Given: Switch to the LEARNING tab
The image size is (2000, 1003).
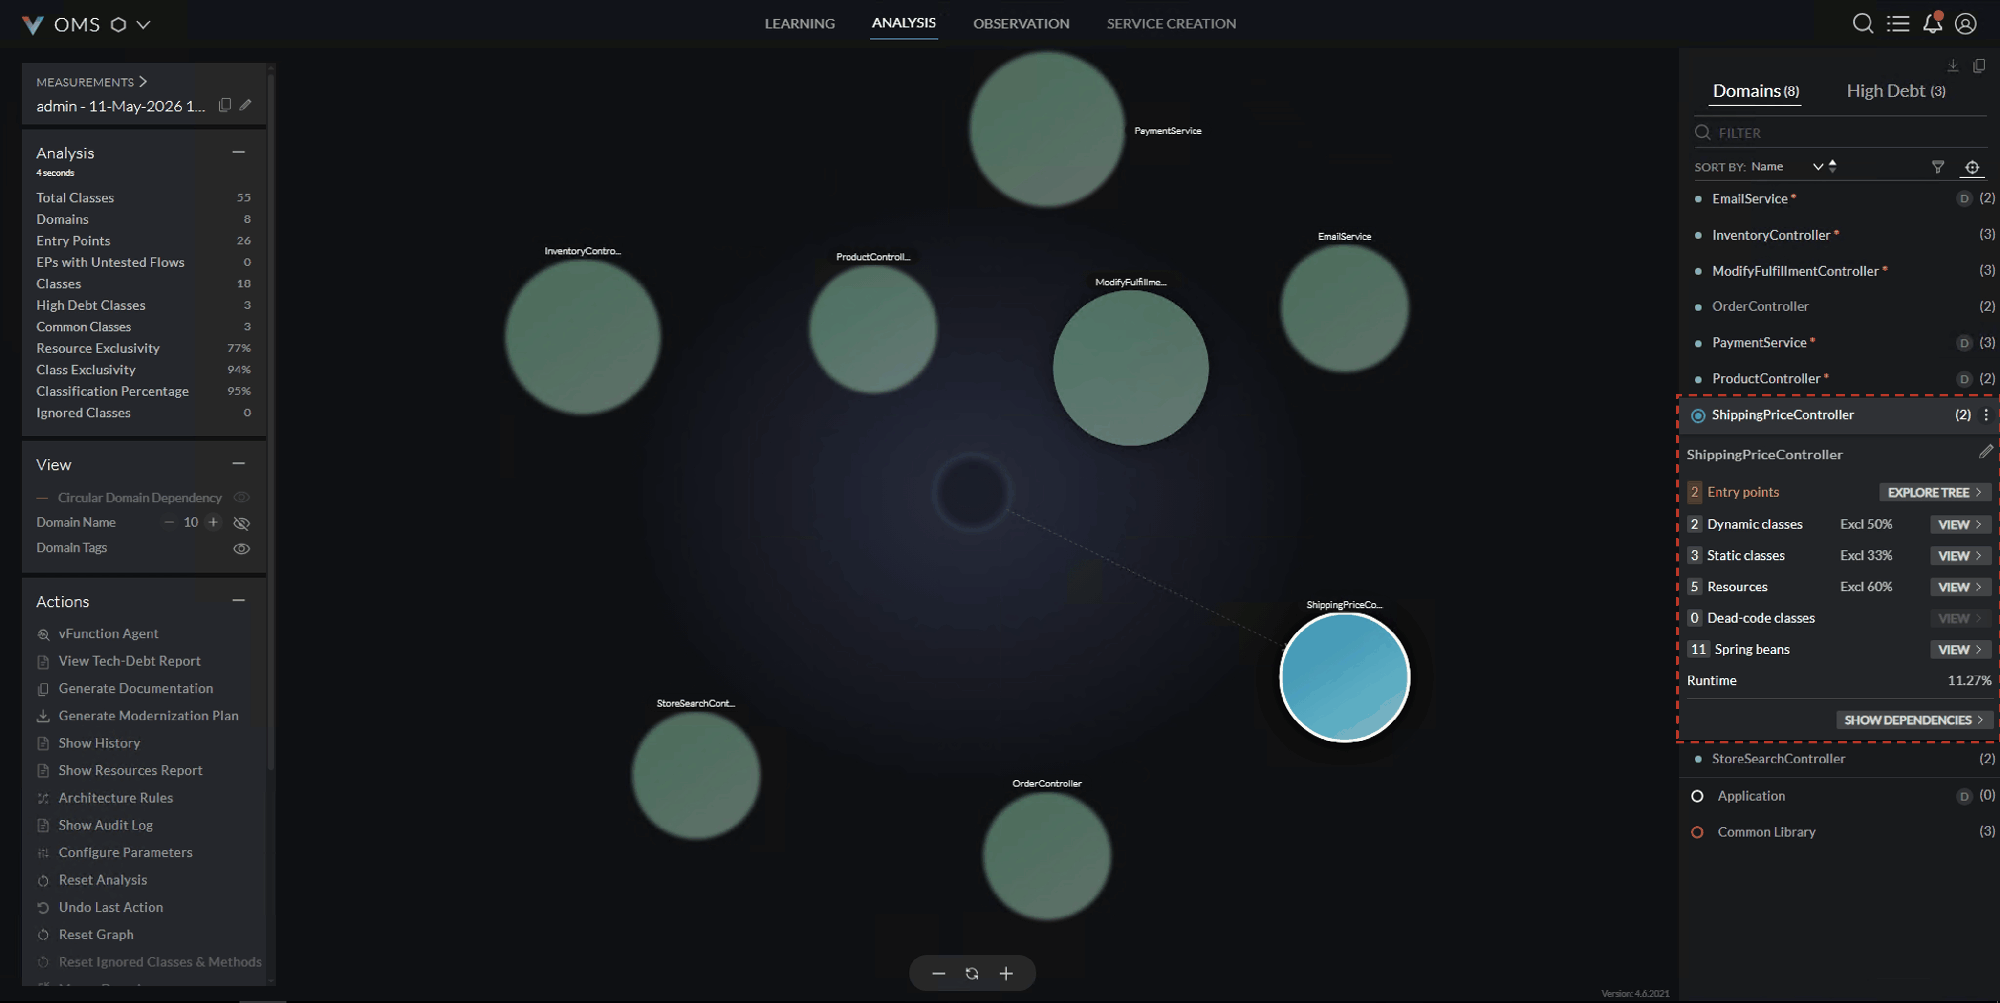Looking at the screenshot, I should tap(800, 23).
